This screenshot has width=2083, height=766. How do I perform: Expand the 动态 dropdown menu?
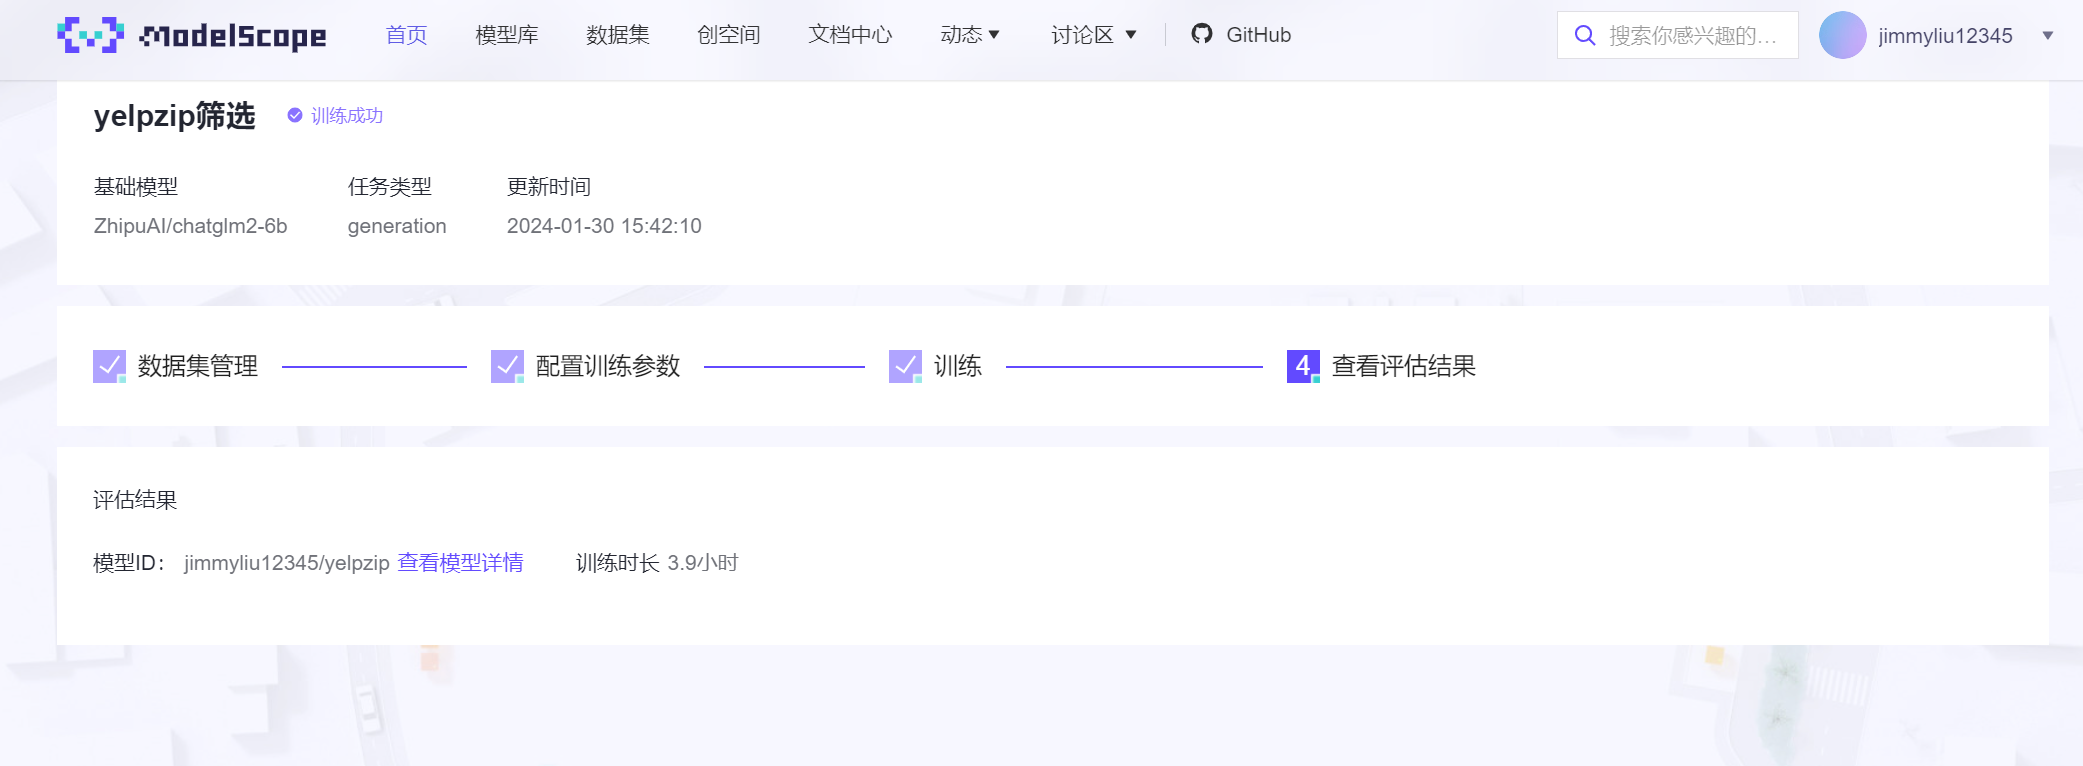coord(970,35)
